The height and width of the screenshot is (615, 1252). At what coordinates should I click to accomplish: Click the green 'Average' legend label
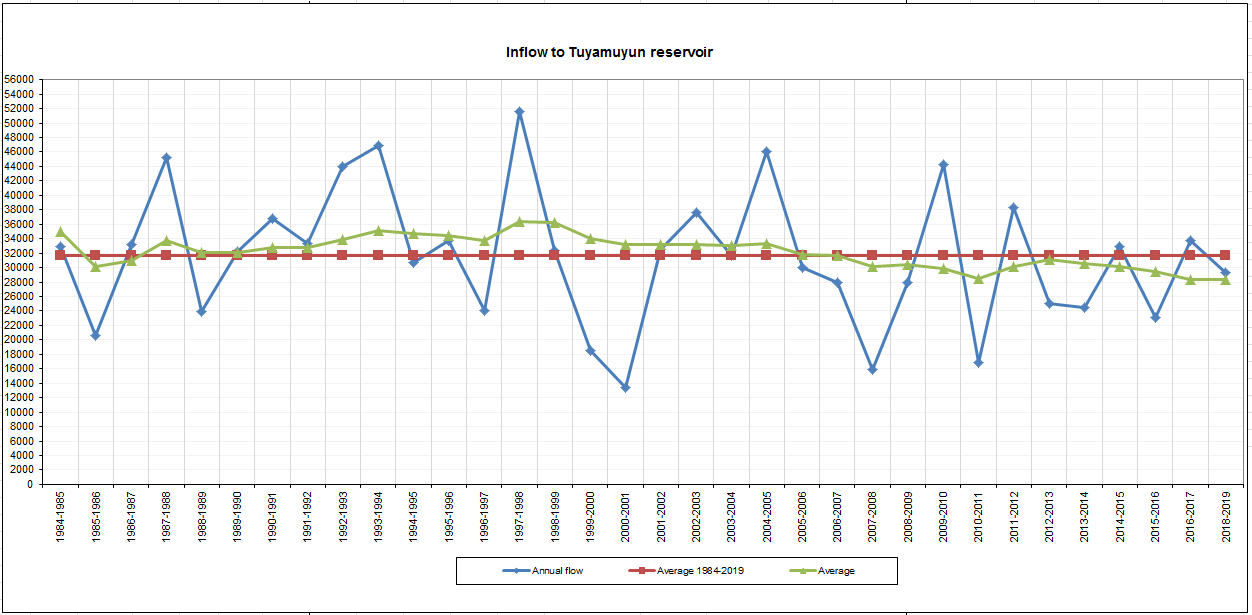pyautogui.click(x=834, y=571)
